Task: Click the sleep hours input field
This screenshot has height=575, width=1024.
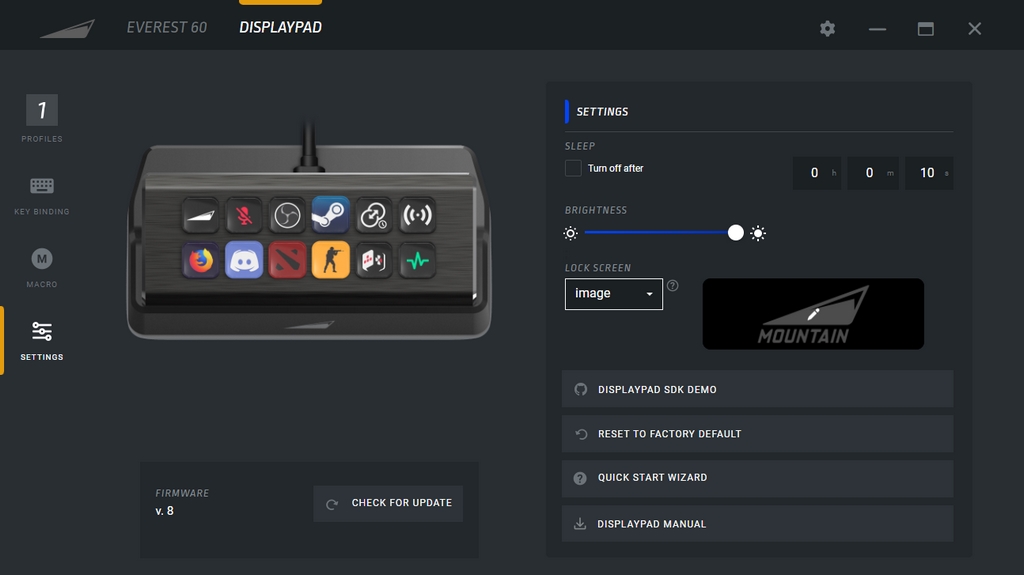Action: 817,173
